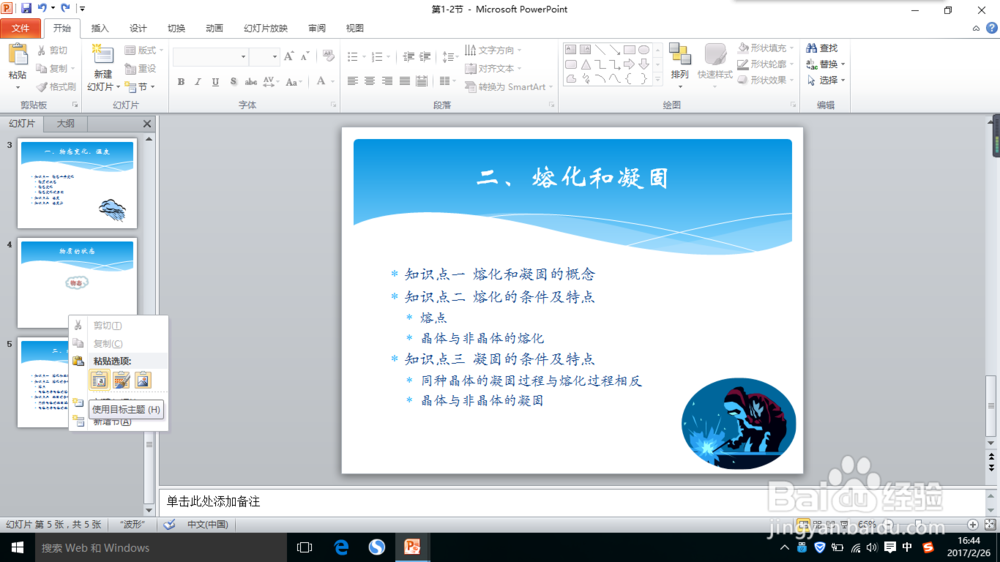1000x562 pixels.
Task: Select slide 3 thumbnail
Action: (x=77, y=184)
